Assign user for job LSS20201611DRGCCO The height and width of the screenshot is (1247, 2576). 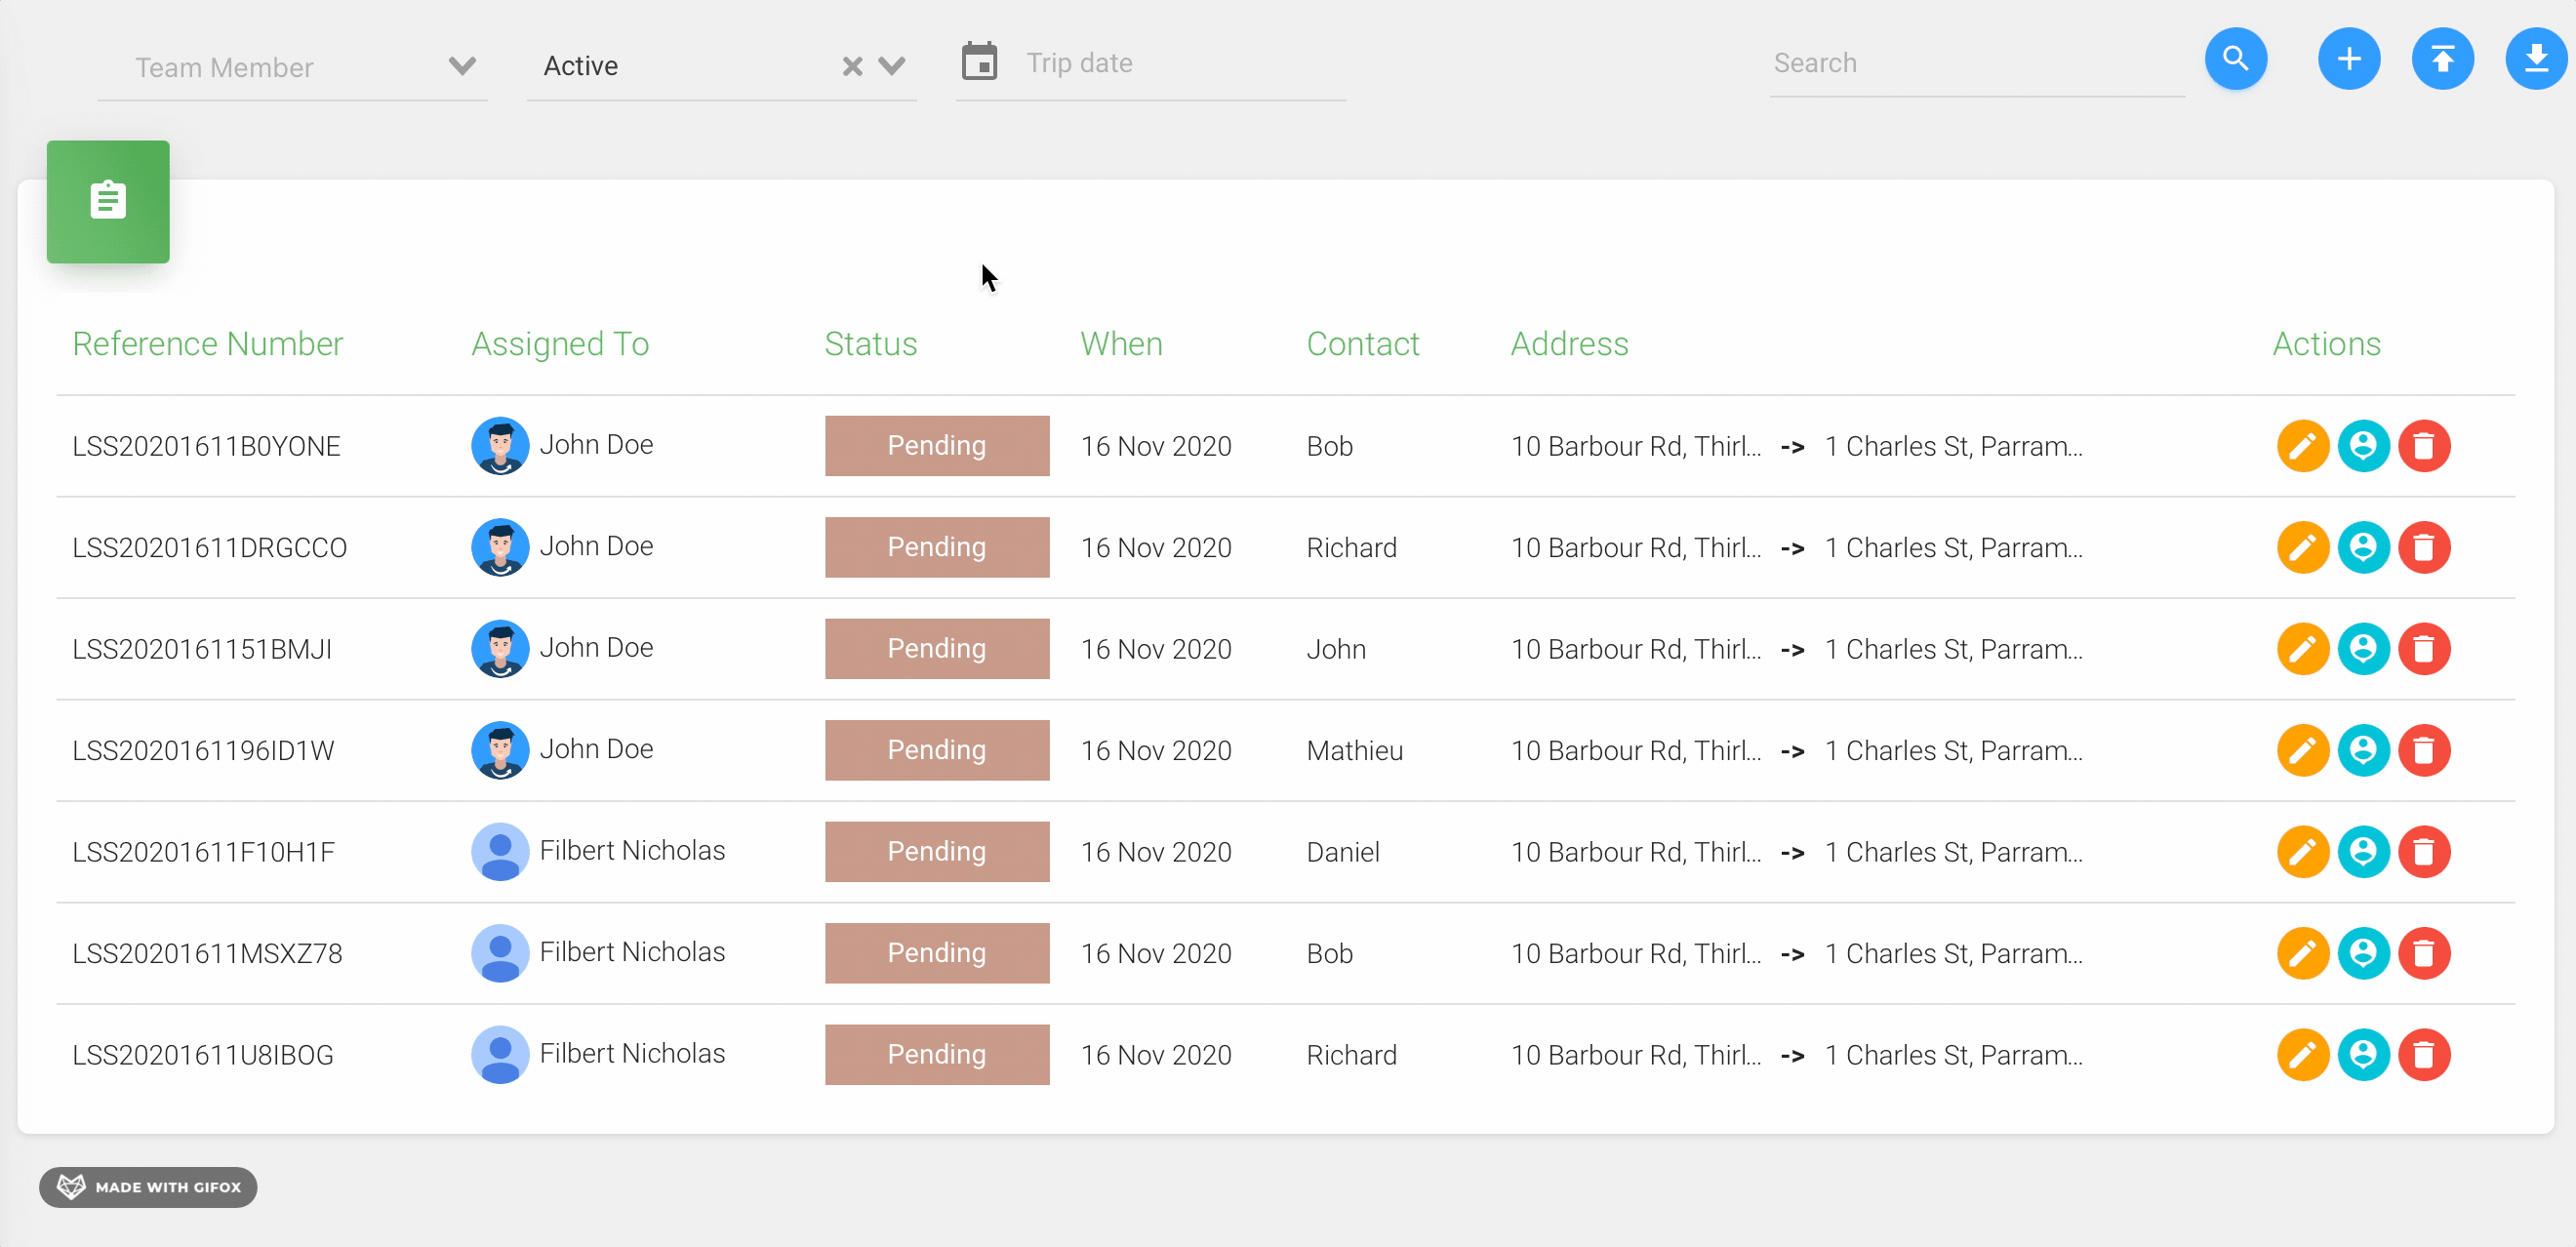click(2363, 548)
